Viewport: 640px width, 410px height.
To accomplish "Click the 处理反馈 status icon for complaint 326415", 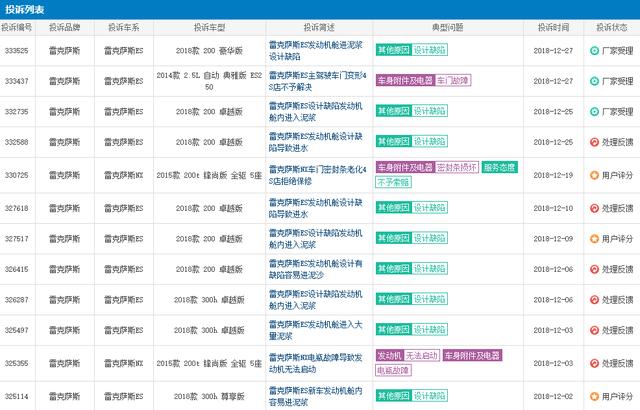I will click(x=594, y=269).
